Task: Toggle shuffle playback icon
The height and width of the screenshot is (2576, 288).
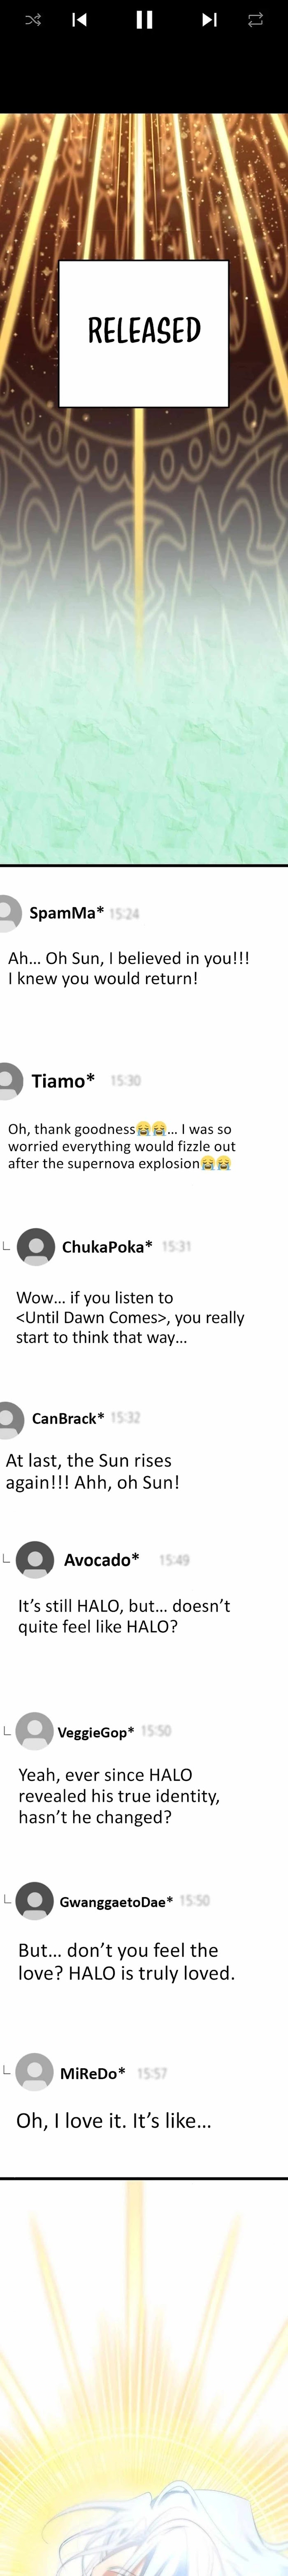Action: coord(33,19)
